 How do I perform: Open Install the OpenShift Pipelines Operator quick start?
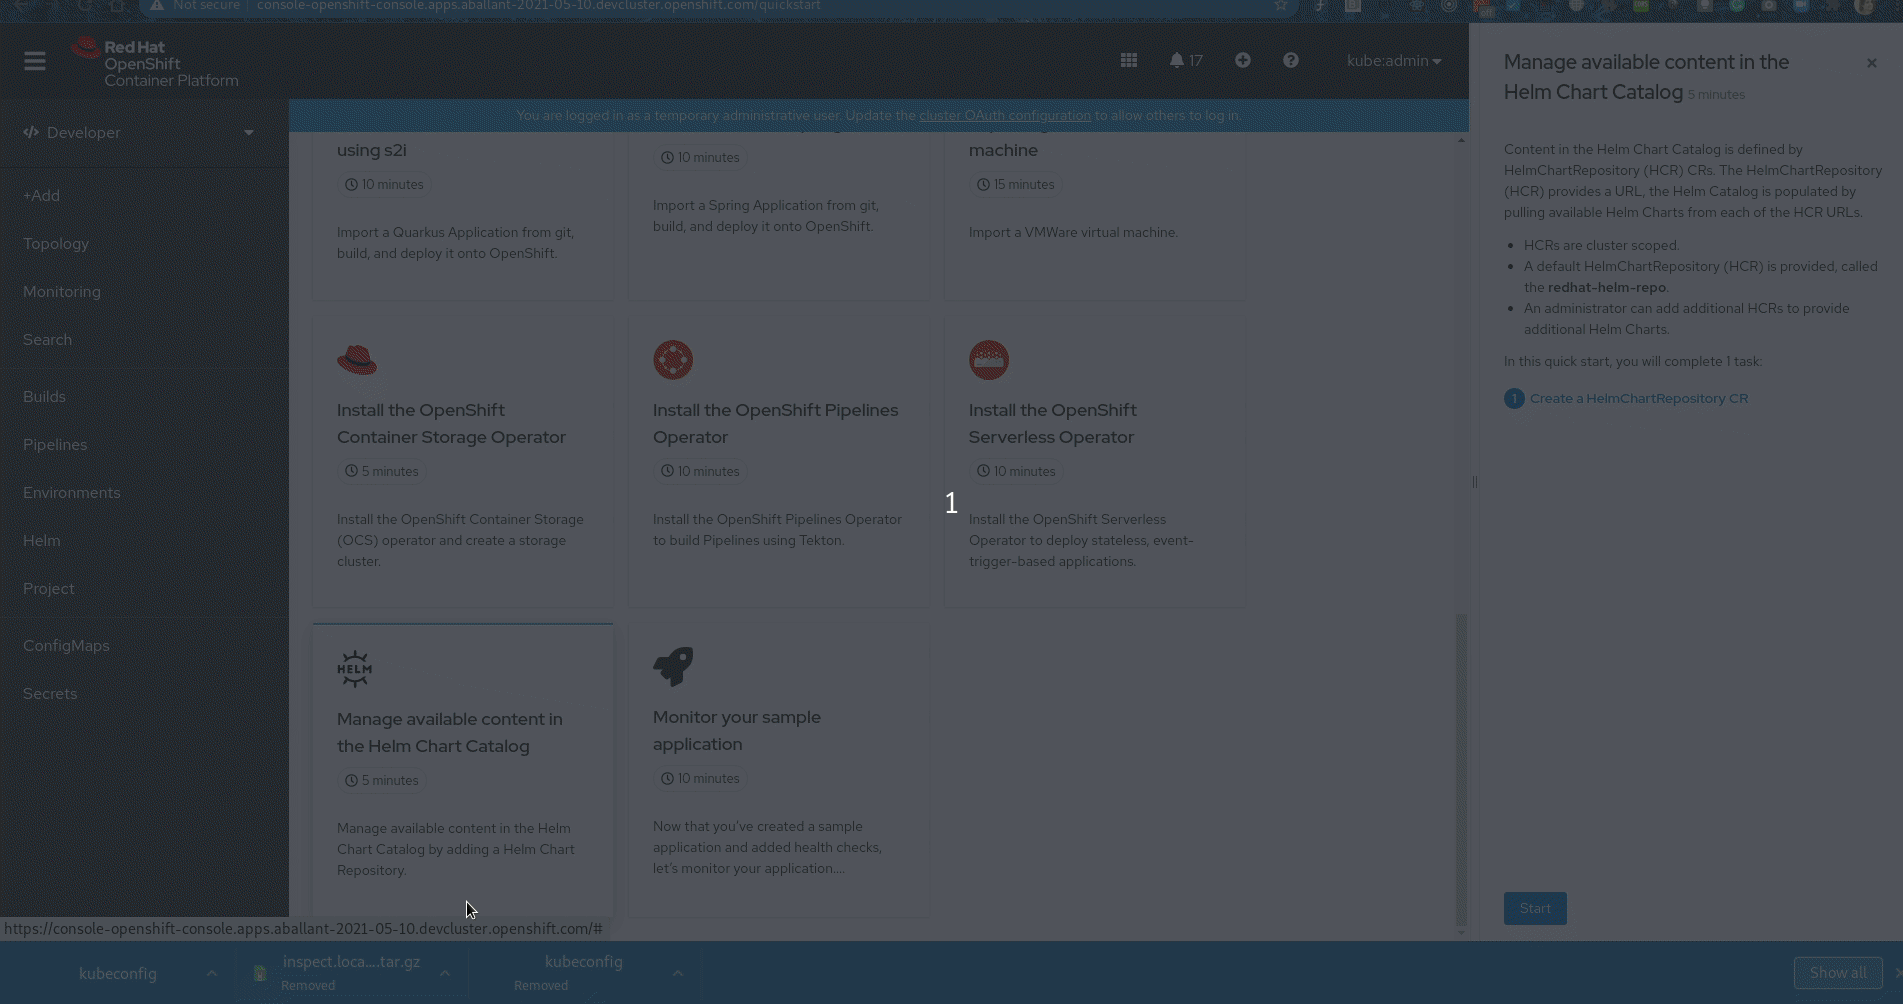click(779, 463)
